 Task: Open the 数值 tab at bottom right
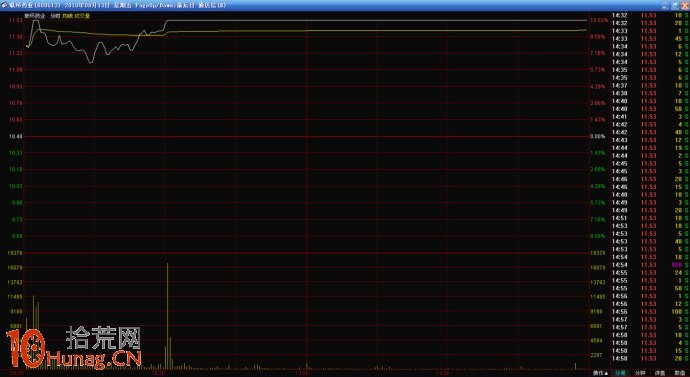click(x=680, y=373)
